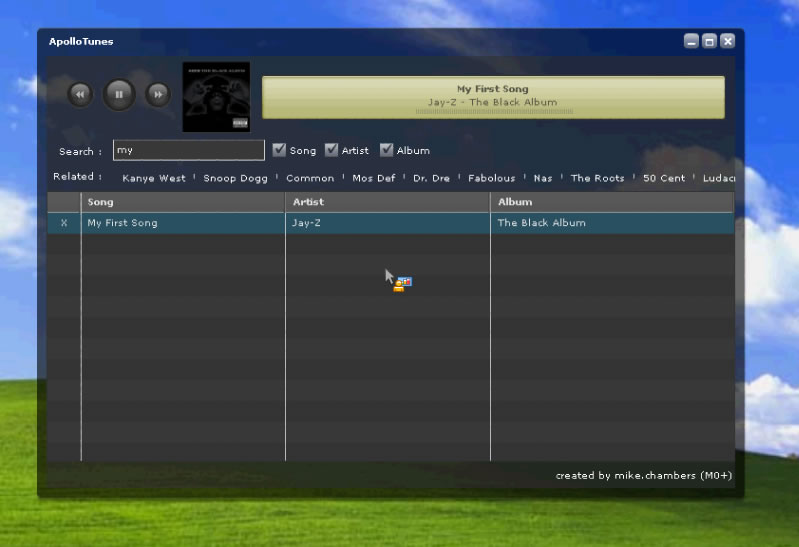Remove My First Song with the X
The width and height of the screenshot is (799, 547).
point(64,223)
